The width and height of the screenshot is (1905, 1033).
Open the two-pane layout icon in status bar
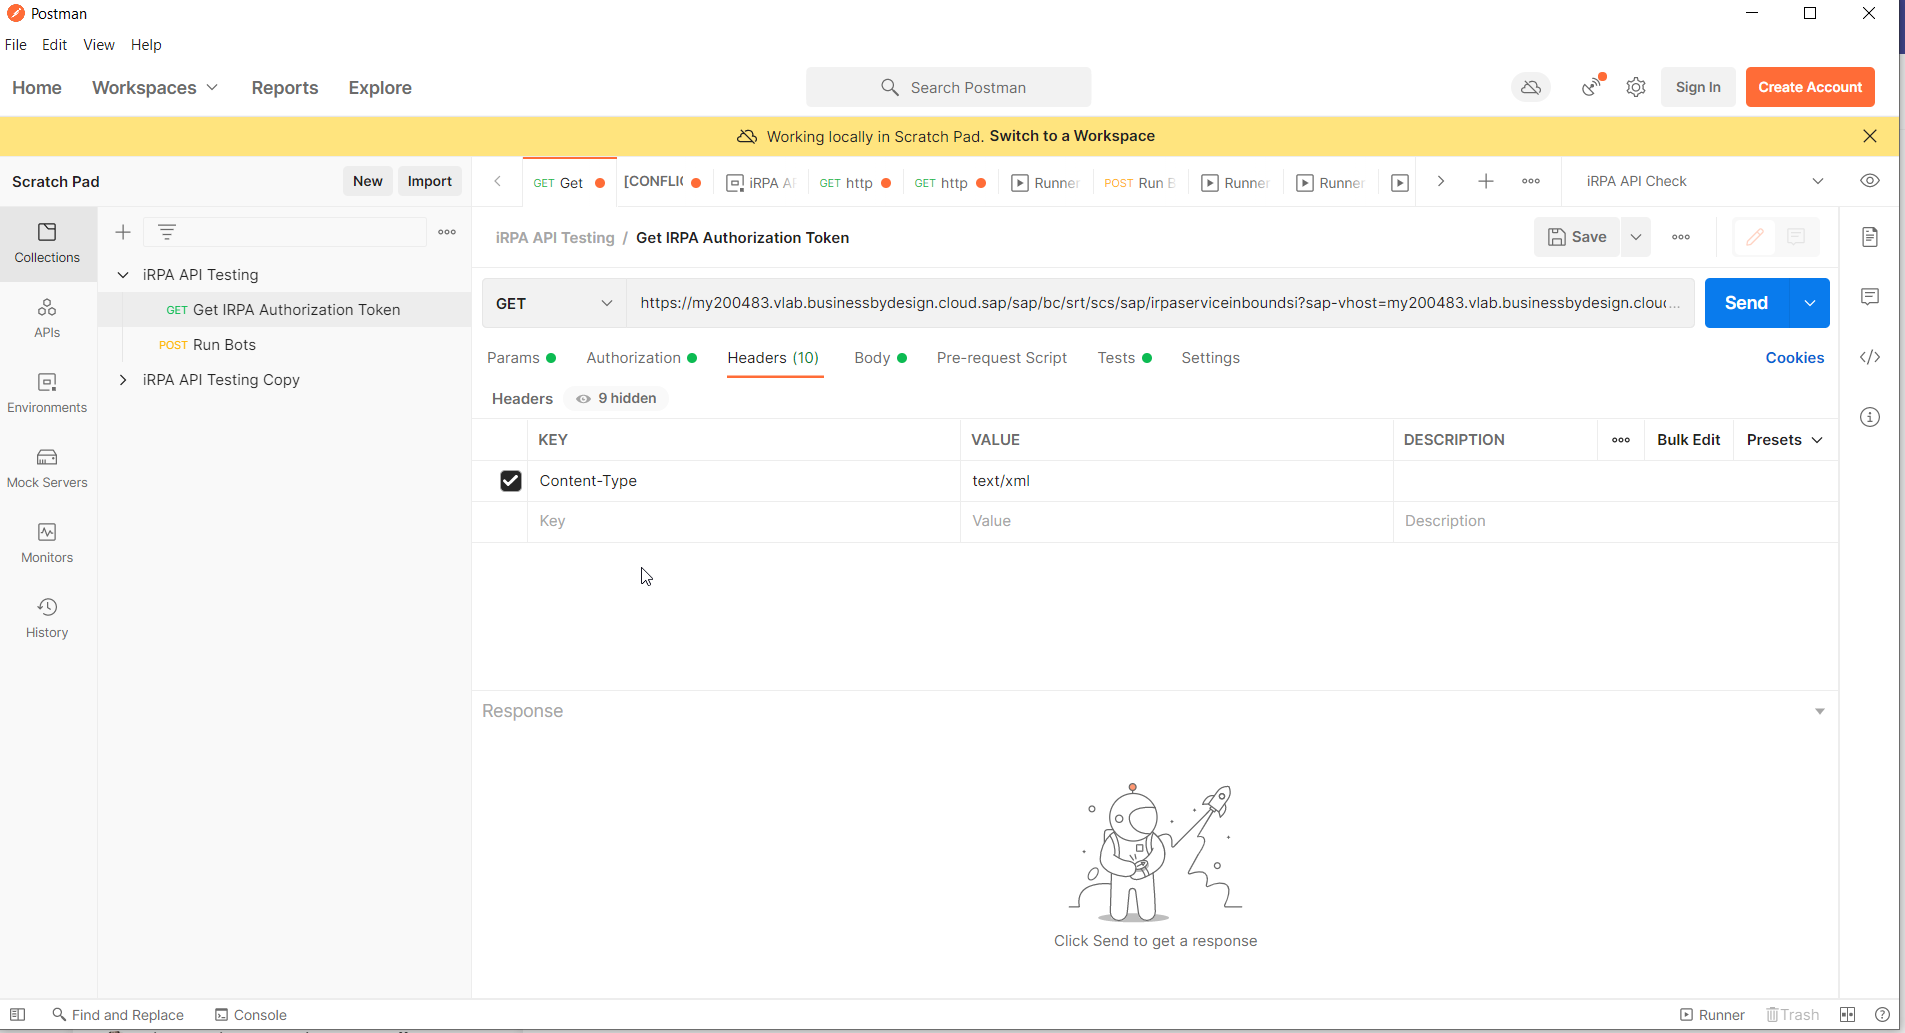pyautogui.click(x=1847, y=1014)
